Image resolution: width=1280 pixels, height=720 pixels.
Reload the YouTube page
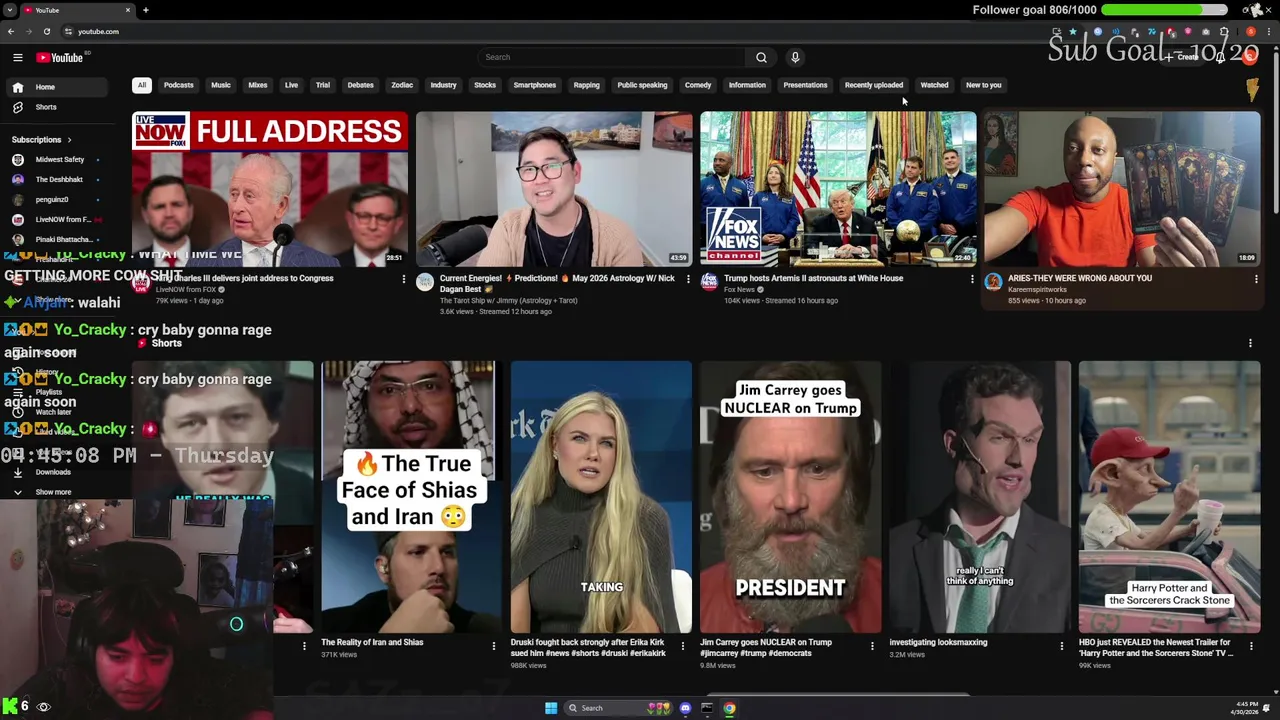[46, 31]
